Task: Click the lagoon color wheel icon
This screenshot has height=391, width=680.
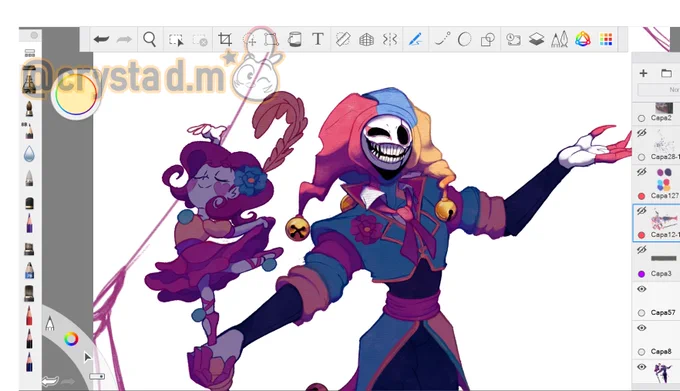Action: pos(72,339)
